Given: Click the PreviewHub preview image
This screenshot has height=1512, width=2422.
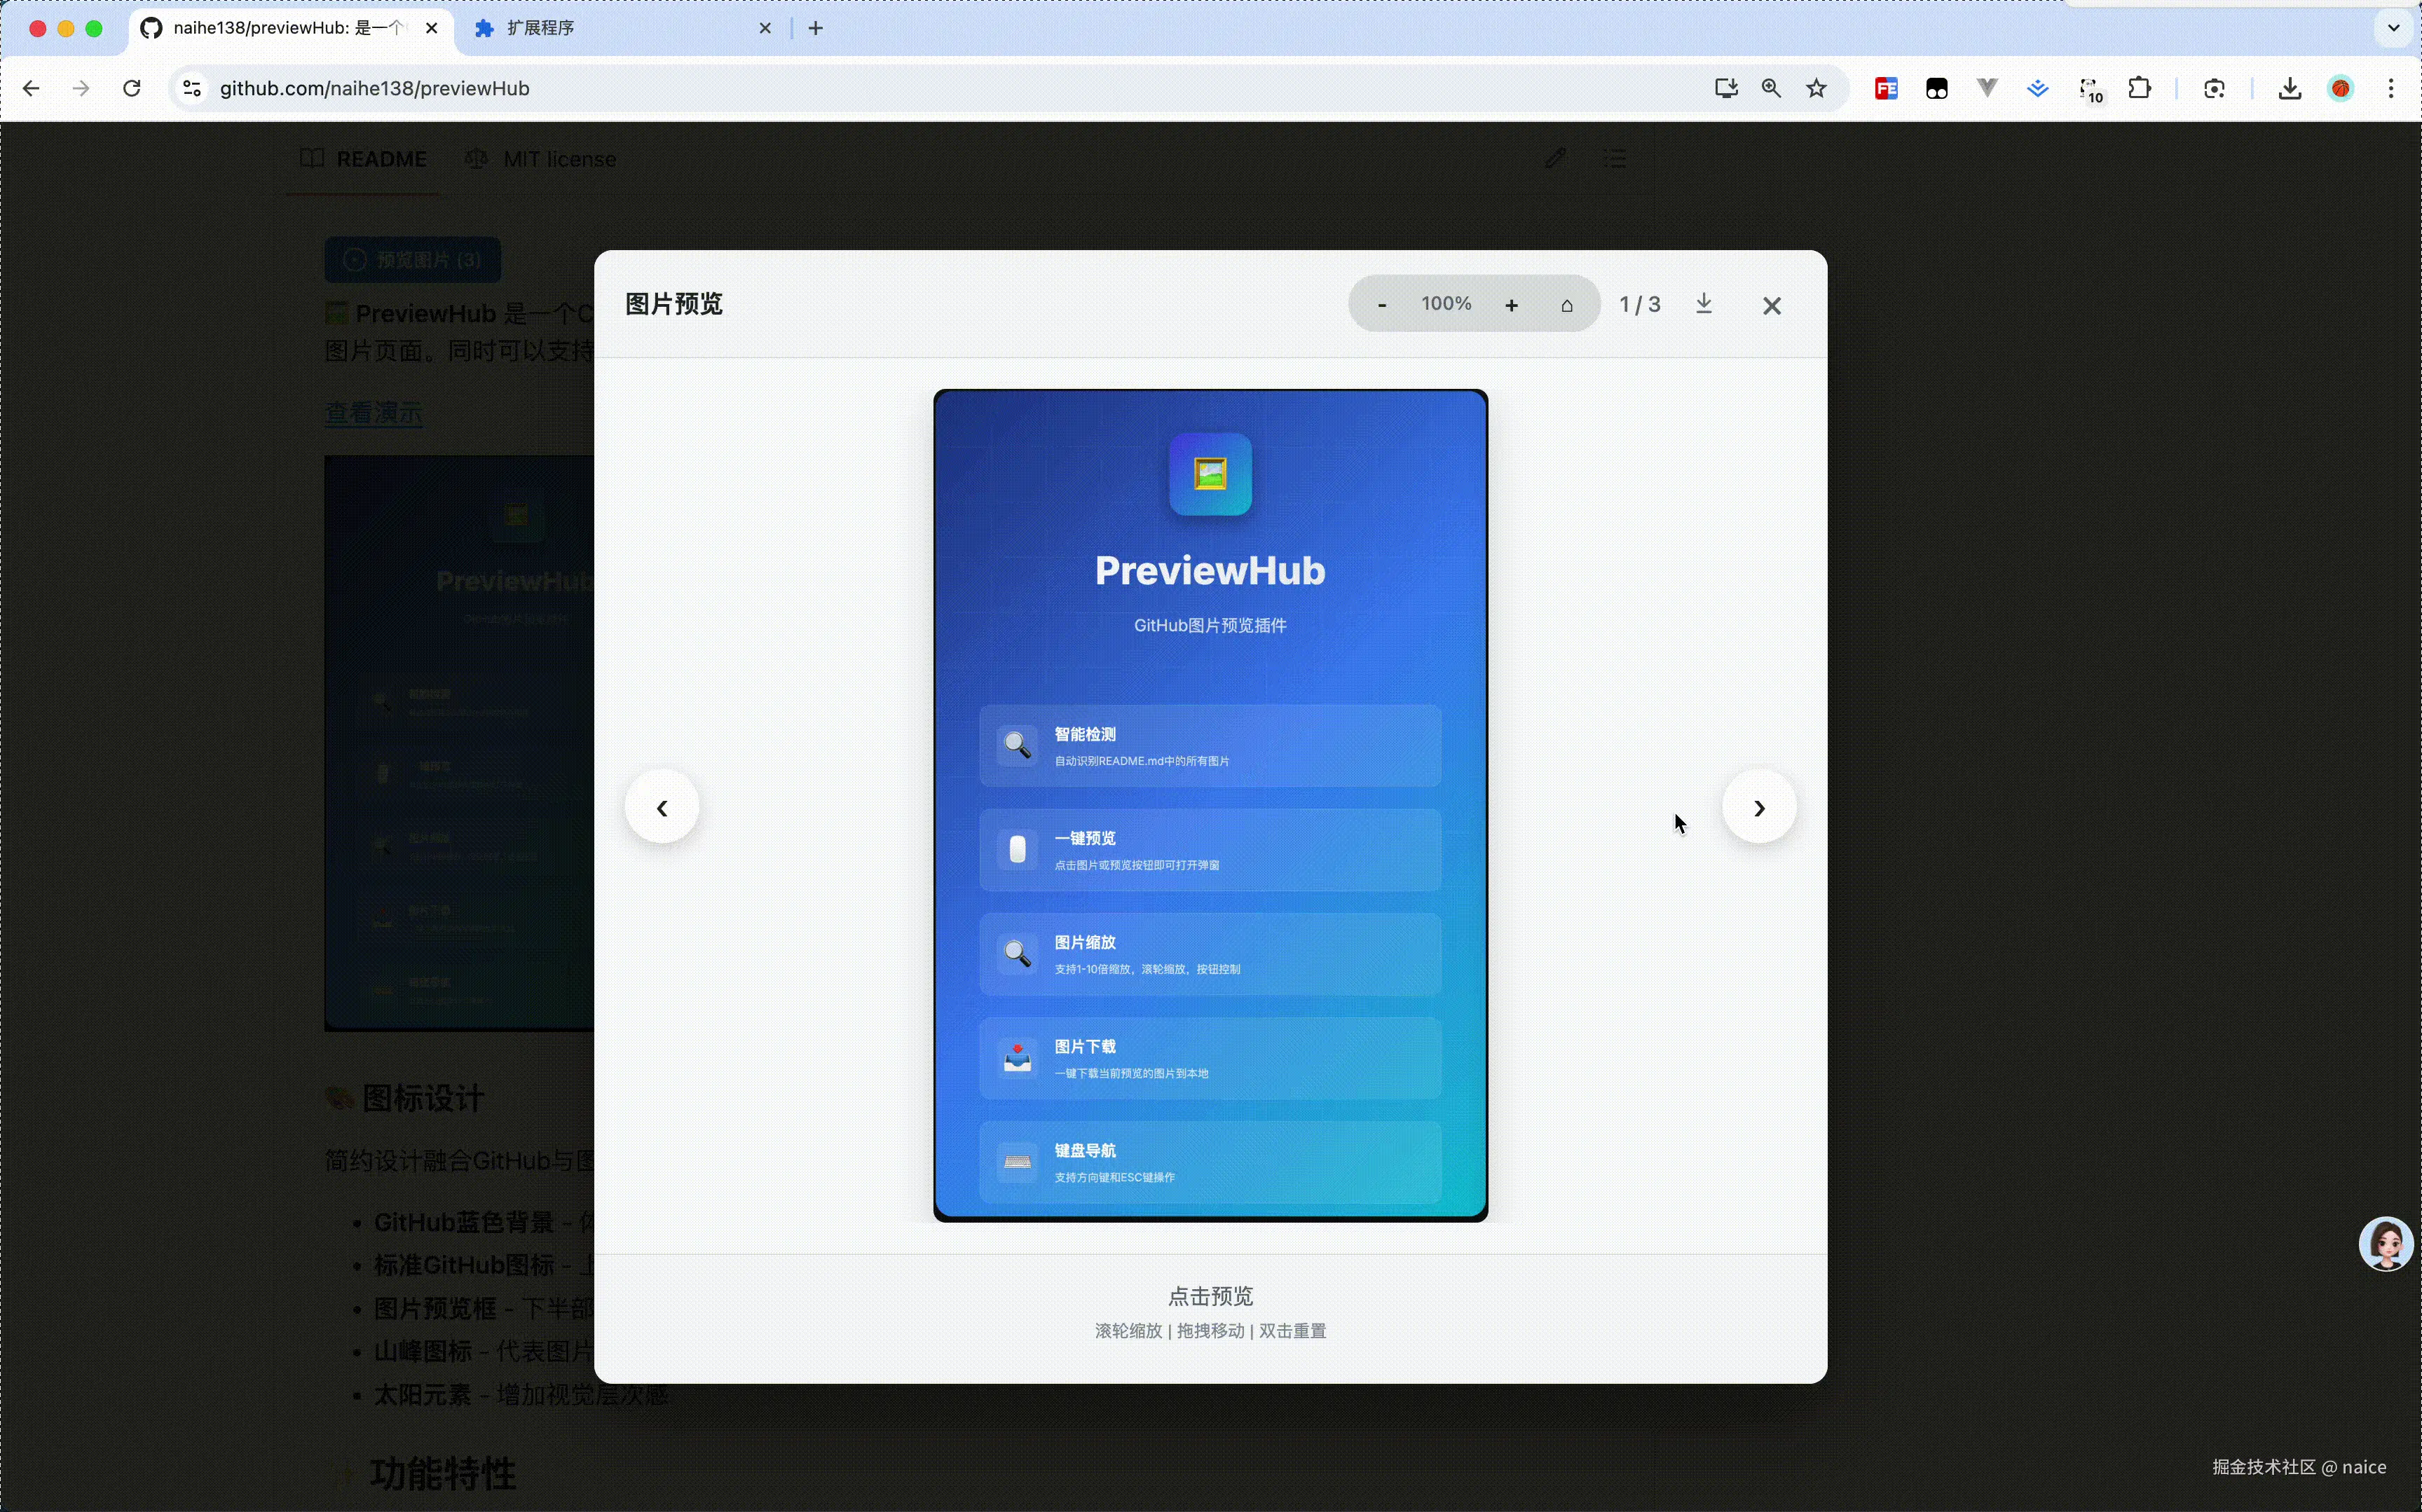Looking at the screenshot, I should coord(1210,805).
